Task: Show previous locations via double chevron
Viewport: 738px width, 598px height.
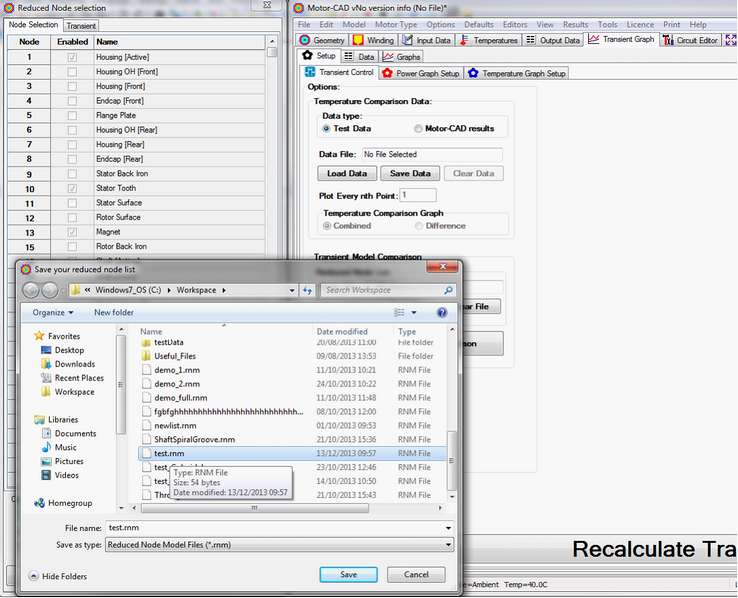Action: pyautogui.click(x=88, y=290)
